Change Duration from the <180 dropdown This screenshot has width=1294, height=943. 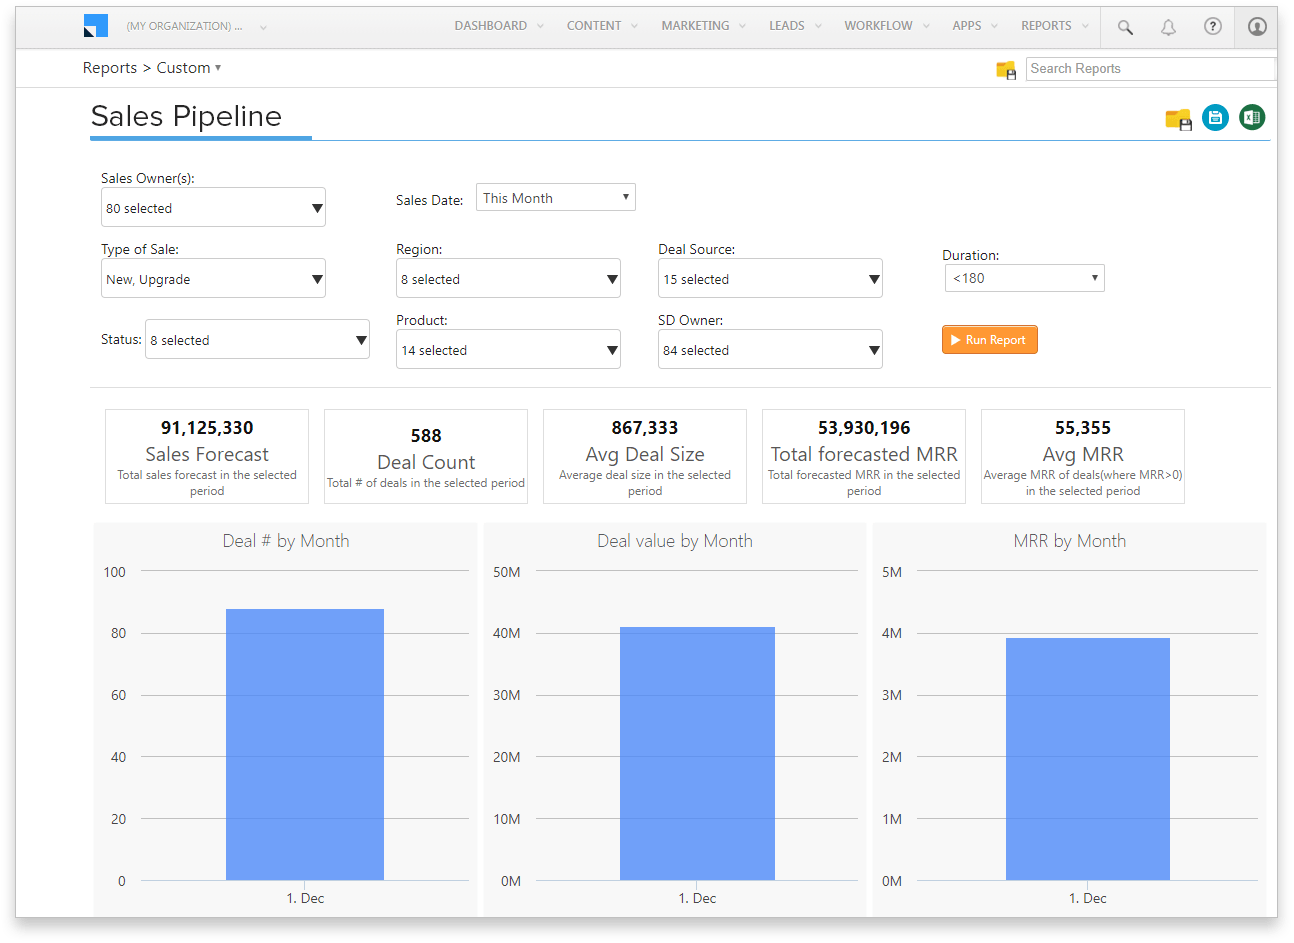click(x=1024, y=277)
